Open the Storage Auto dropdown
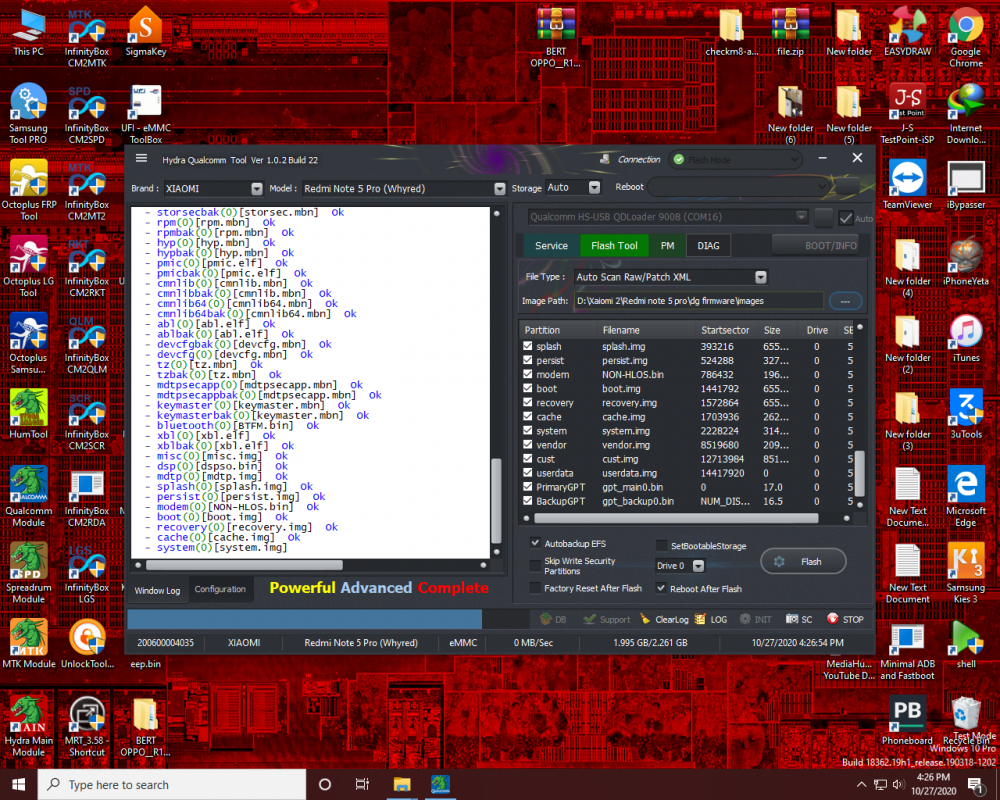The image size is (1000, 800). click(594, 187)
